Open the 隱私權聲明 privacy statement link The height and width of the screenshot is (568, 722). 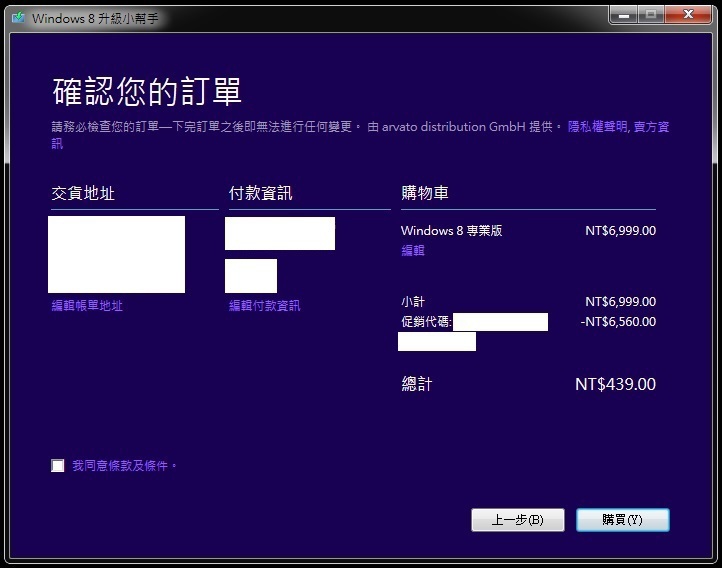click(x=598, y=127)
